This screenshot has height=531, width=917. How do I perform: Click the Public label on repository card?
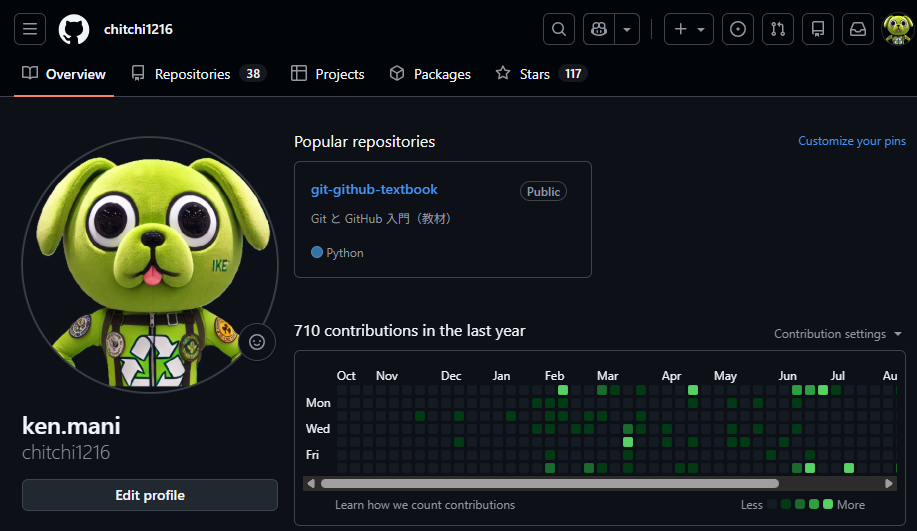pyautogui.click(x=543, y=191)
